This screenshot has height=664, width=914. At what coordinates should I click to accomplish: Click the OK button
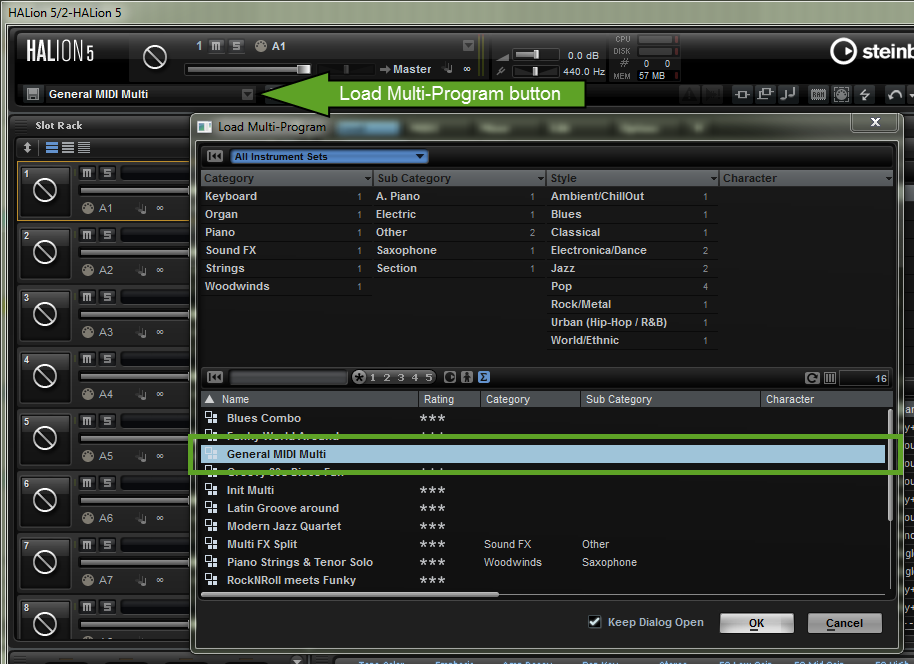(x=756, y=623)
